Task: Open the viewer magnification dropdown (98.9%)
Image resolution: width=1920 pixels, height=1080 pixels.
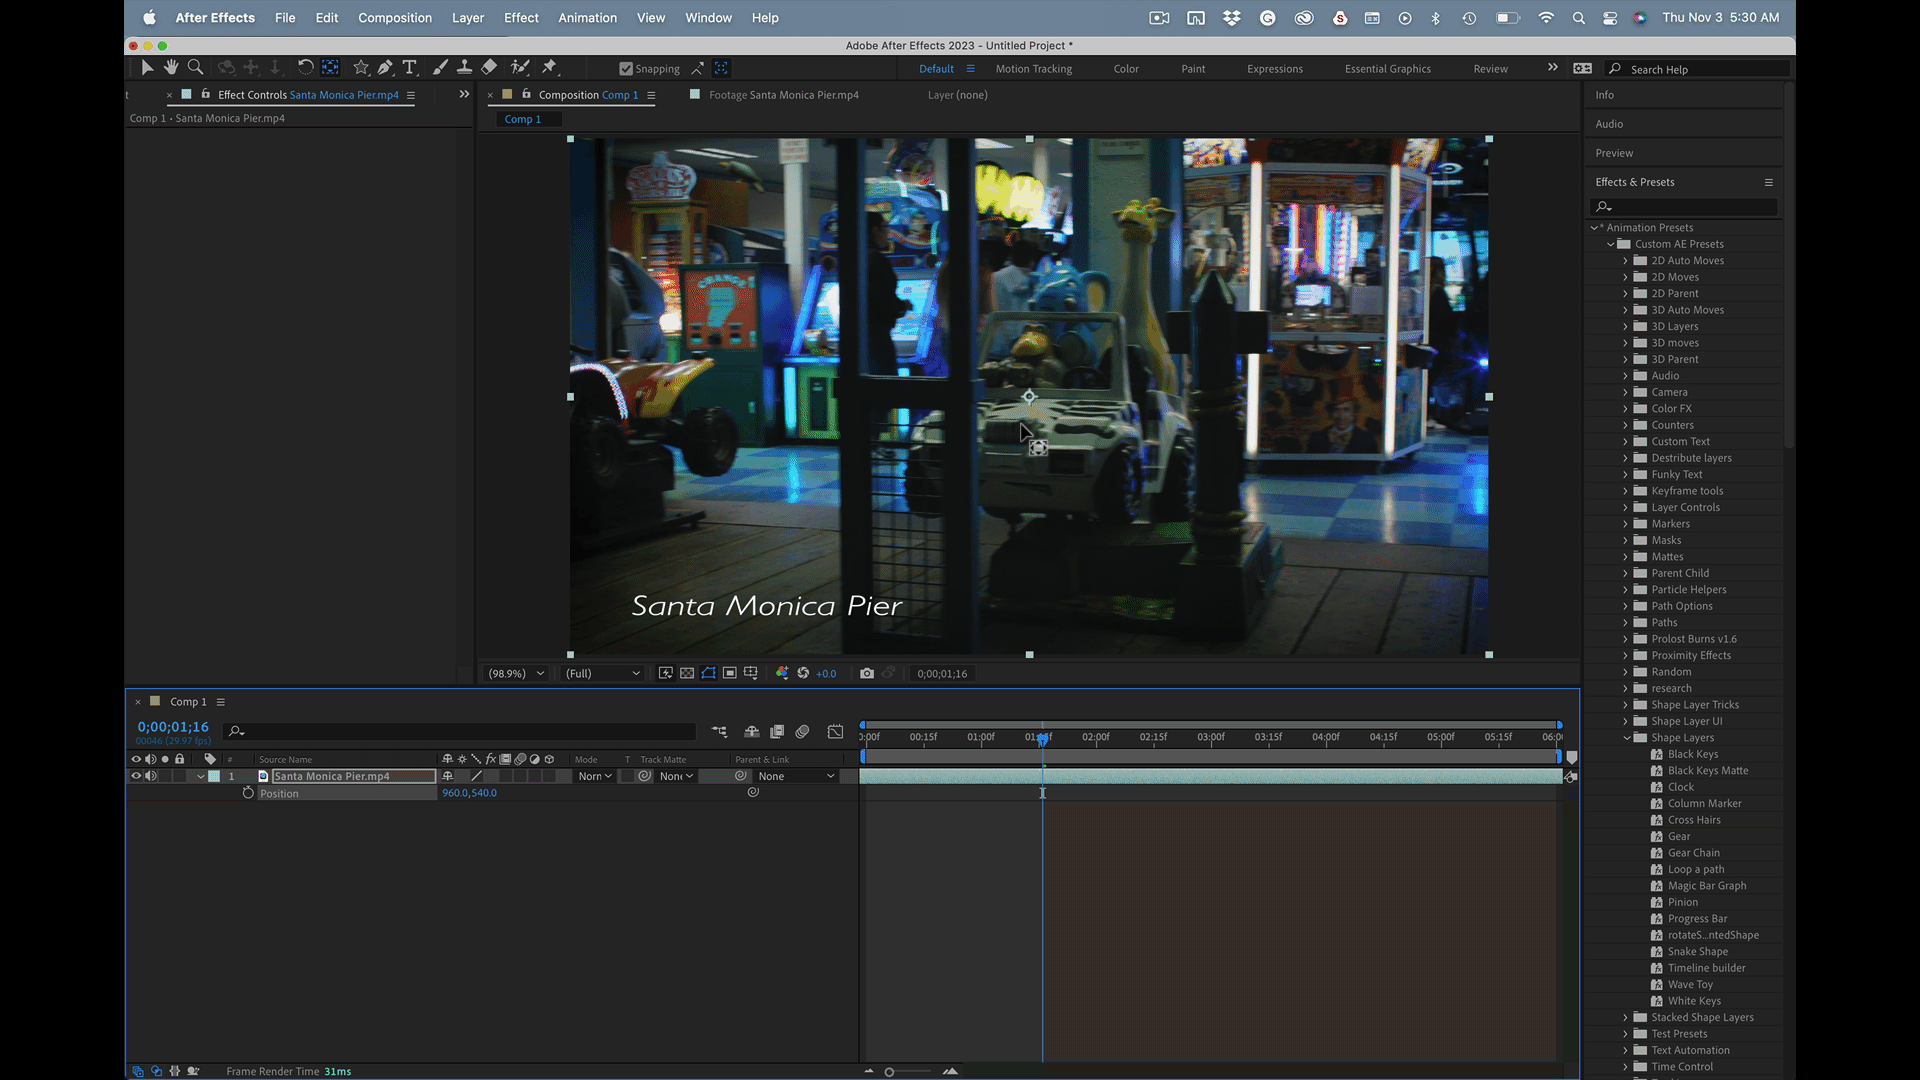Action: pos(516,673)
